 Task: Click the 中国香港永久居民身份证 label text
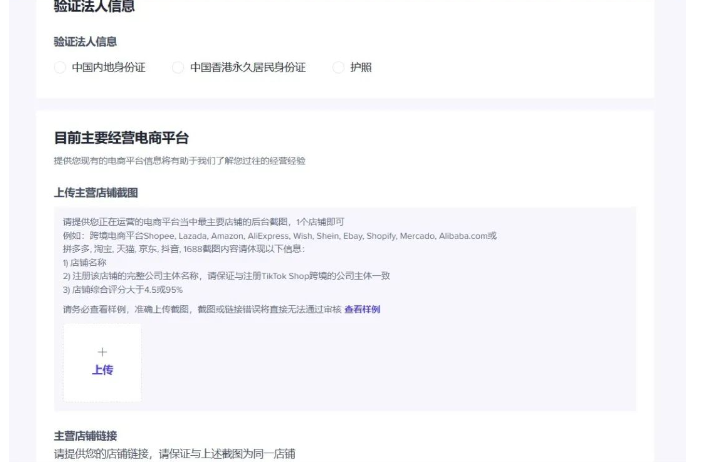tap(247, 68)
